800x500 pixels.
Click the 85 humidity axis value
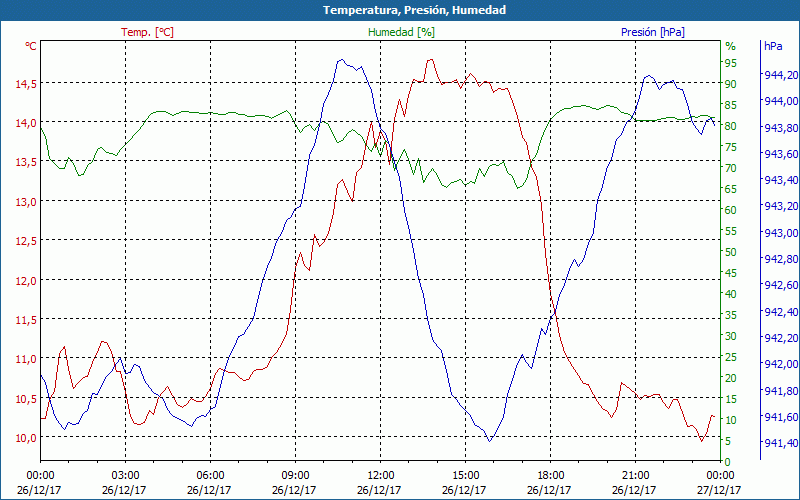[x=731, y=105]
